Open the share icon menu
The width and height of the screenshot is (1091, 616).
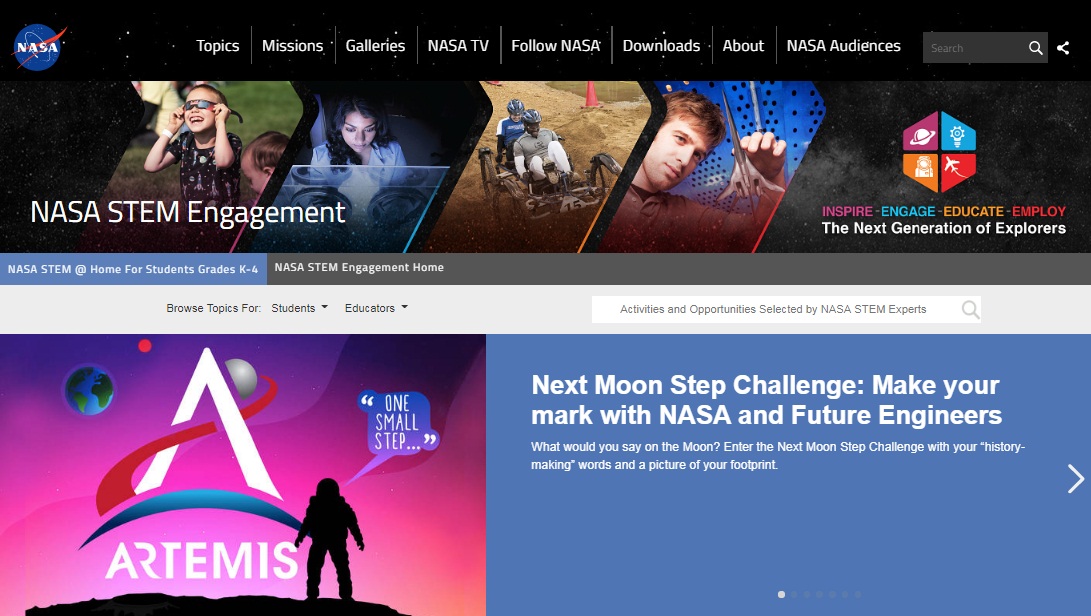click(x=1063, y=48)
